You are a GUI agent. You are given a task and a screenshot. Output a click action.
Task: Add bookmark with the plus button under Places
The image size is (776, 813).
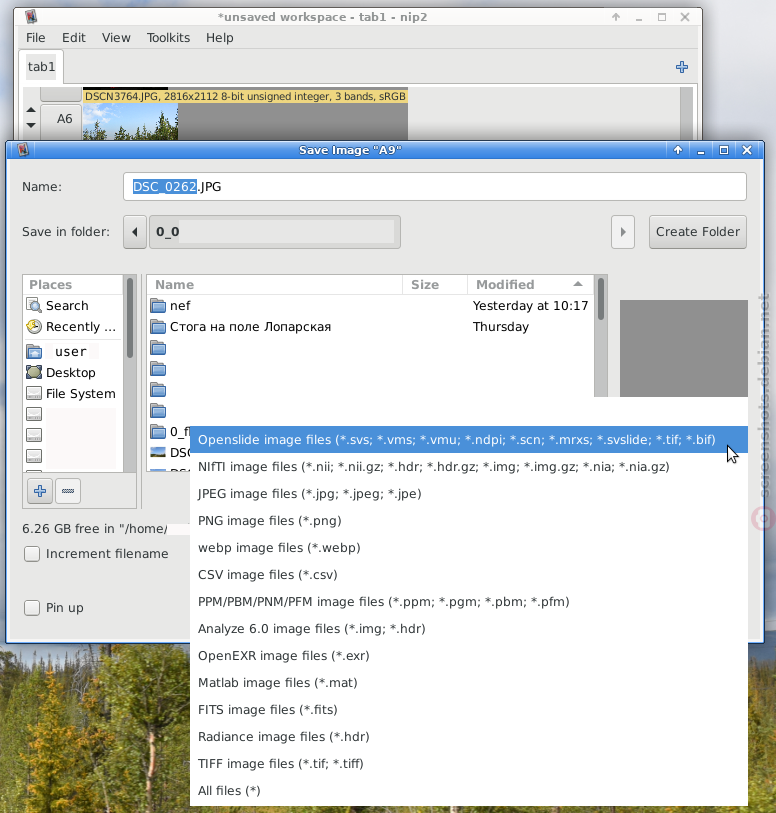[40, 491]
